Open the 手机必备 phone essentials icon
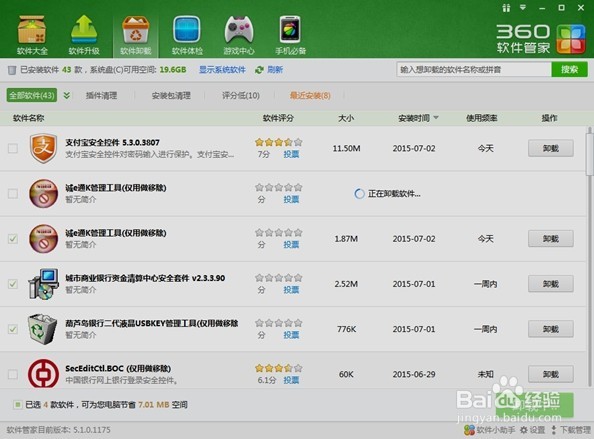Viewport: 594px width, 439px height. 291,35
